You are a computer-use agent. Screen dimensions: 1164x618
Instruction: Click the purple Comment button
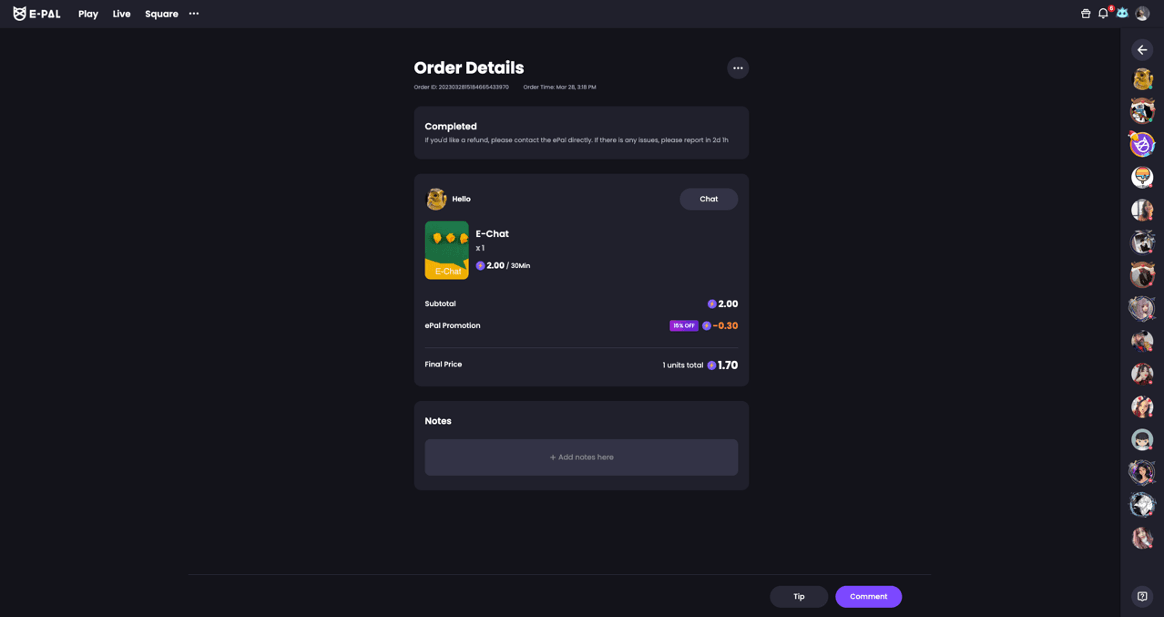(x=868, y=597)
